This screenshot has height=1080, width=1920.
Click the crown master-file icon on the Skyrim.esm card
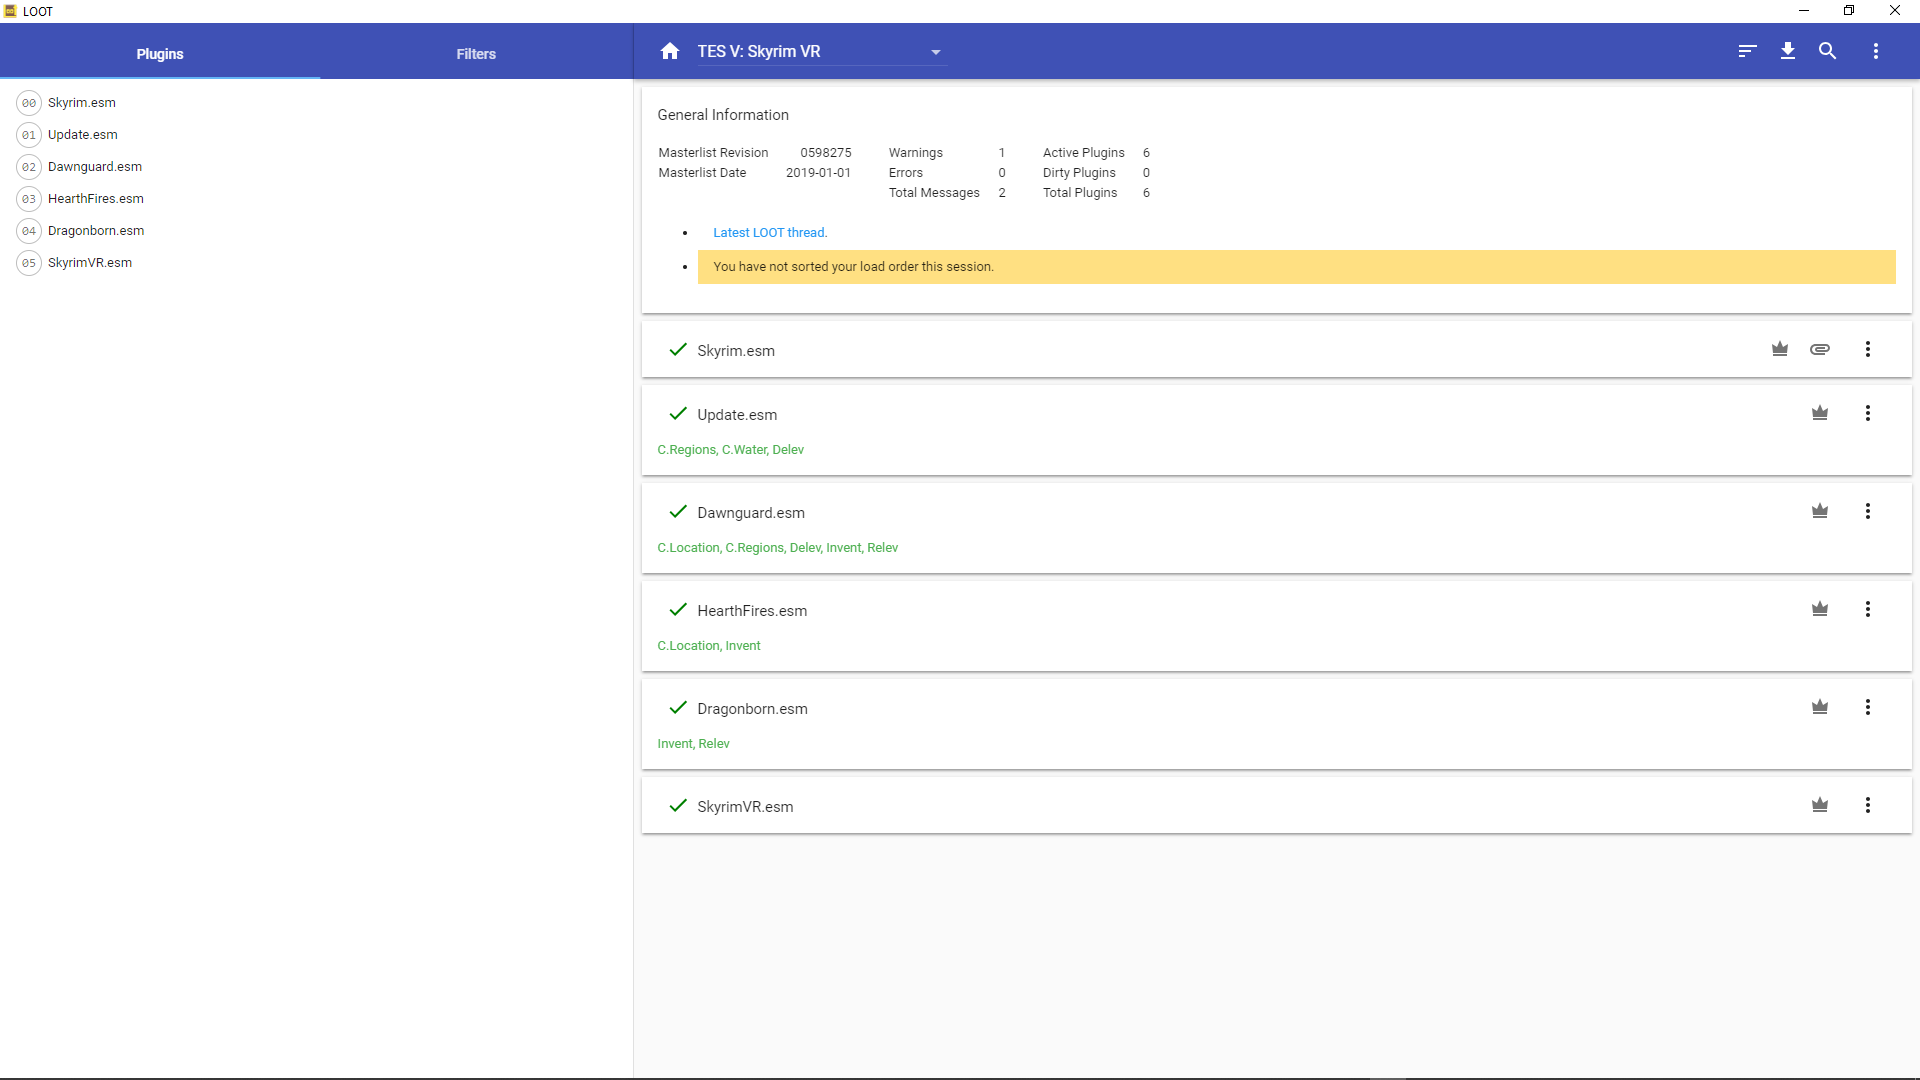[x=1780, y=349]
